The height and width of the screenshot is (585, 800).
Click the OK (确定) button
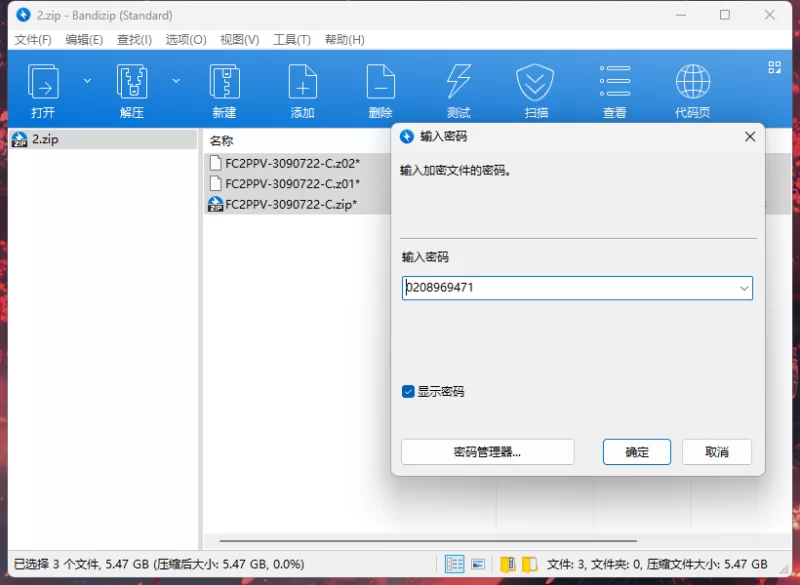click(636, 452)
